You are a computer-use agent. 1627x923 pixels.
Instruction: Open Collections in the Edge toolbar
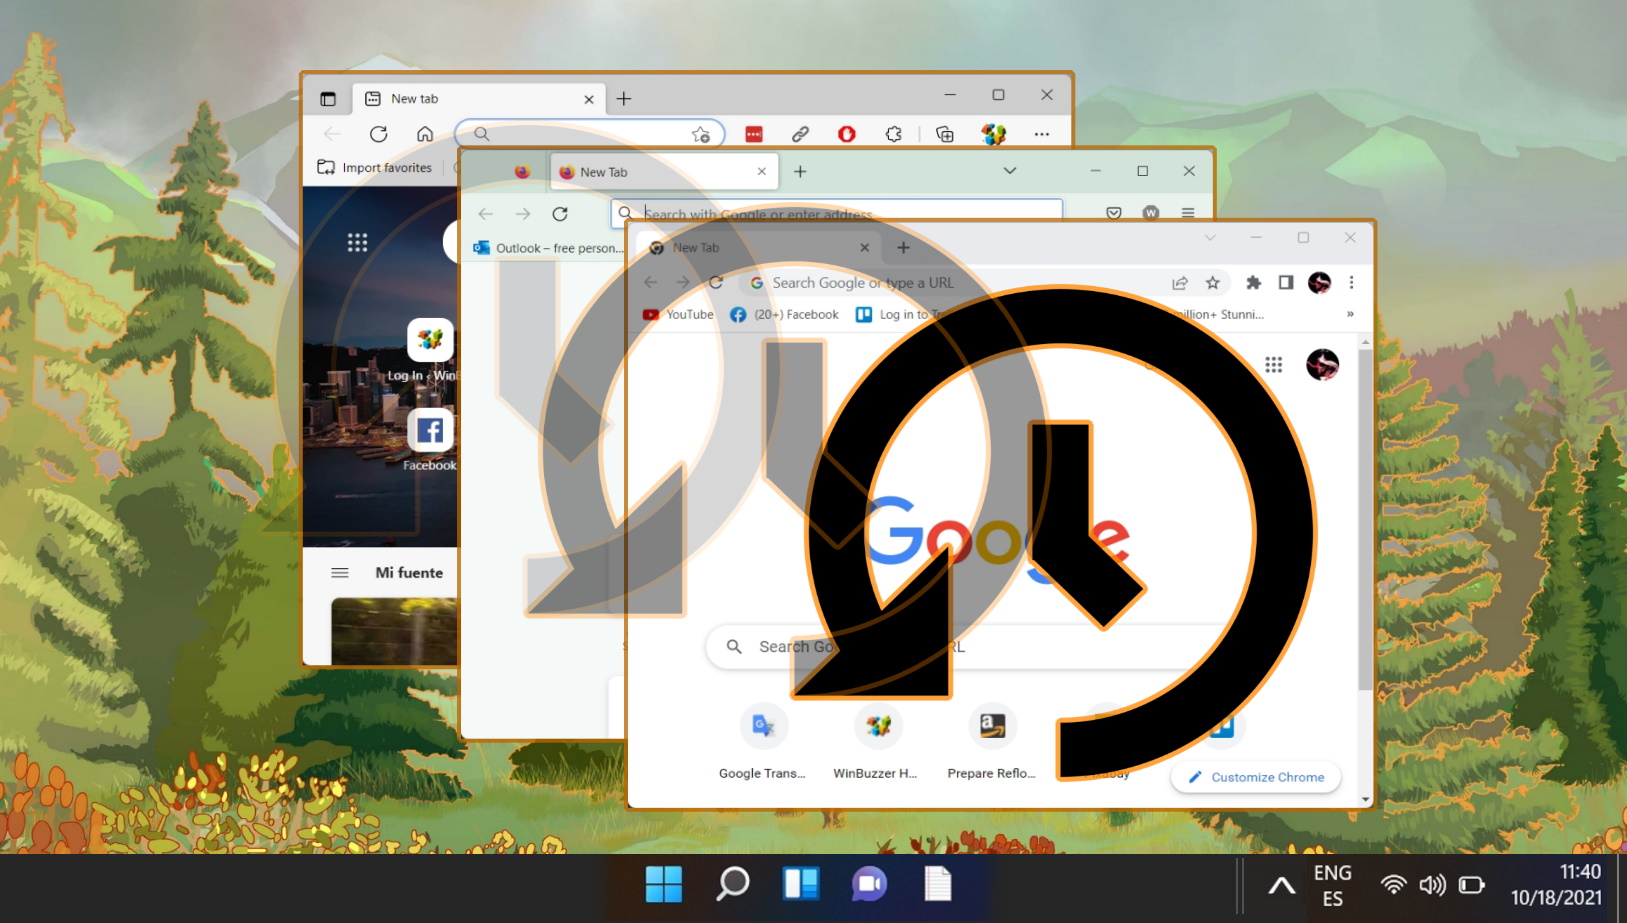pyautogui.click(x=945, y=134)
